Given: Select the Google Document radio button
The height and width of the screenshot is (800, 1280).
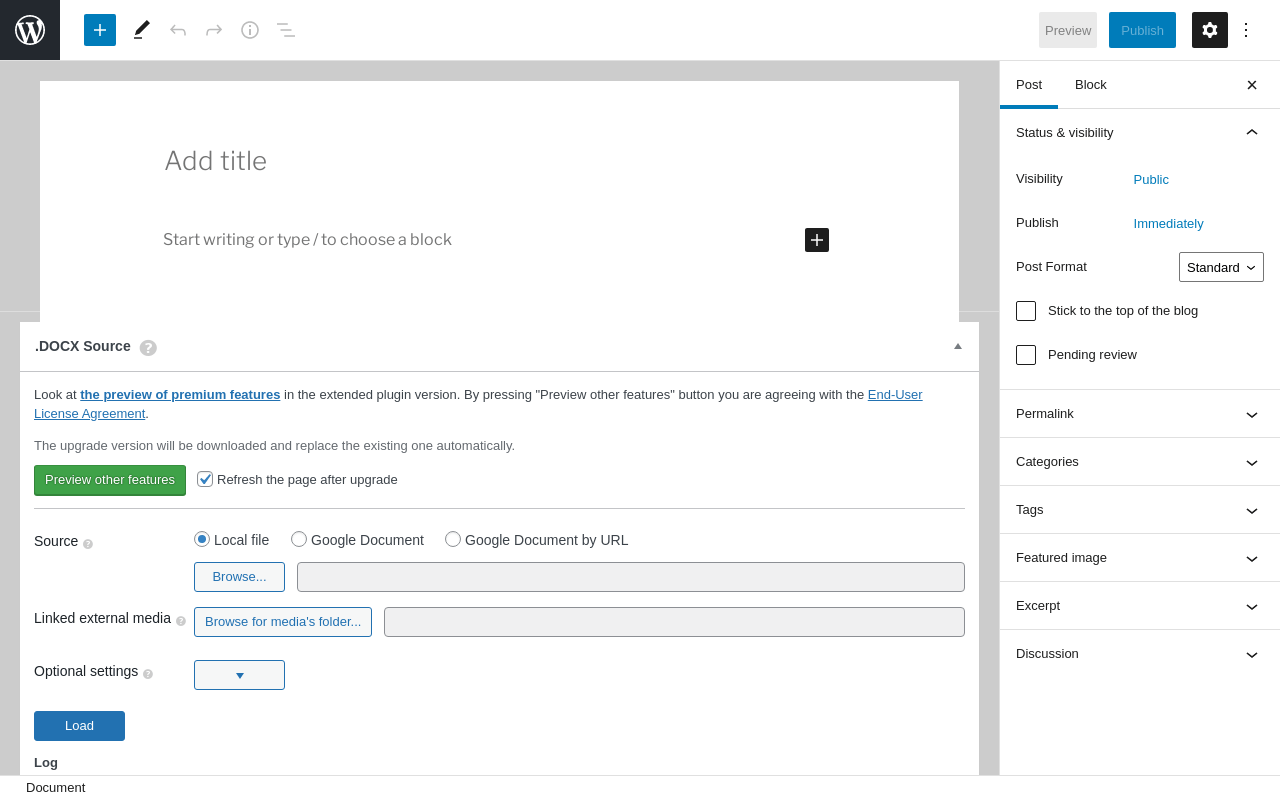Looking at the screenshot, I should (299, 539).
